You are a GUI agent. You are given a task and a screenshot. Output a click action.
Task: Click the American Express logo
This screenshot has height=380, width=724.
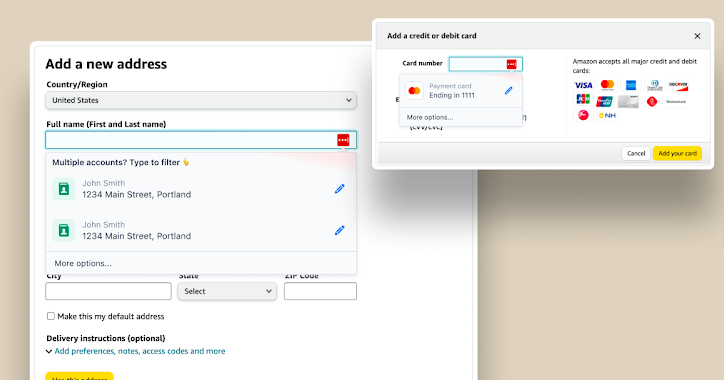click(631, 85)
